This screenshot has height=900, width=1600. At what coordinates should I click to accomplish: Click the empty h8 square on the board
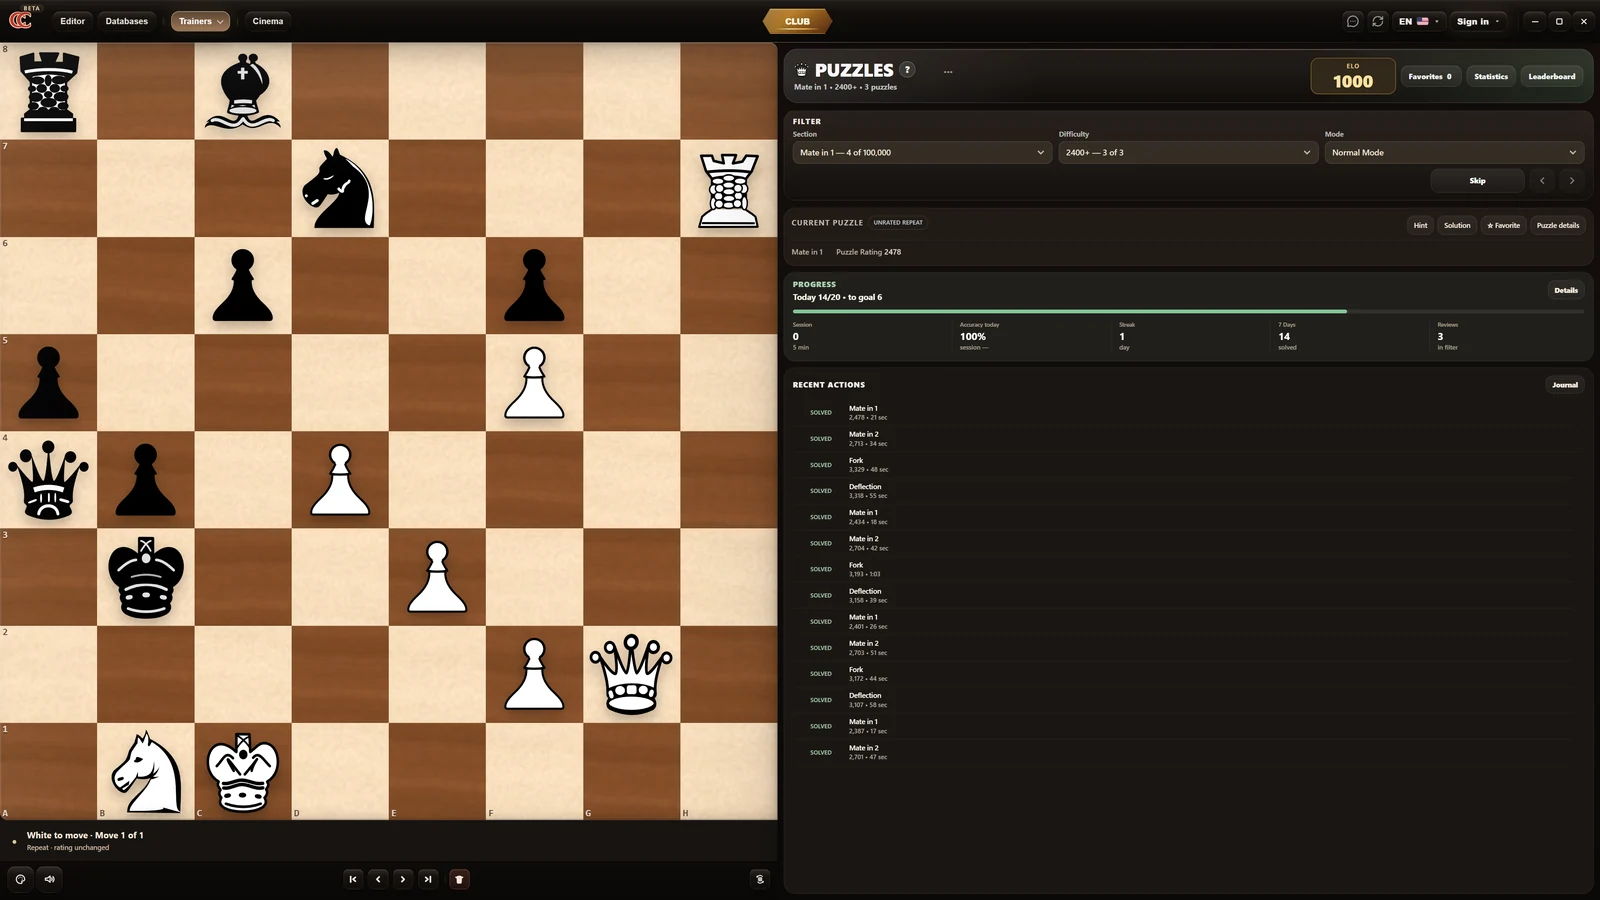click(x=729, y=92)
